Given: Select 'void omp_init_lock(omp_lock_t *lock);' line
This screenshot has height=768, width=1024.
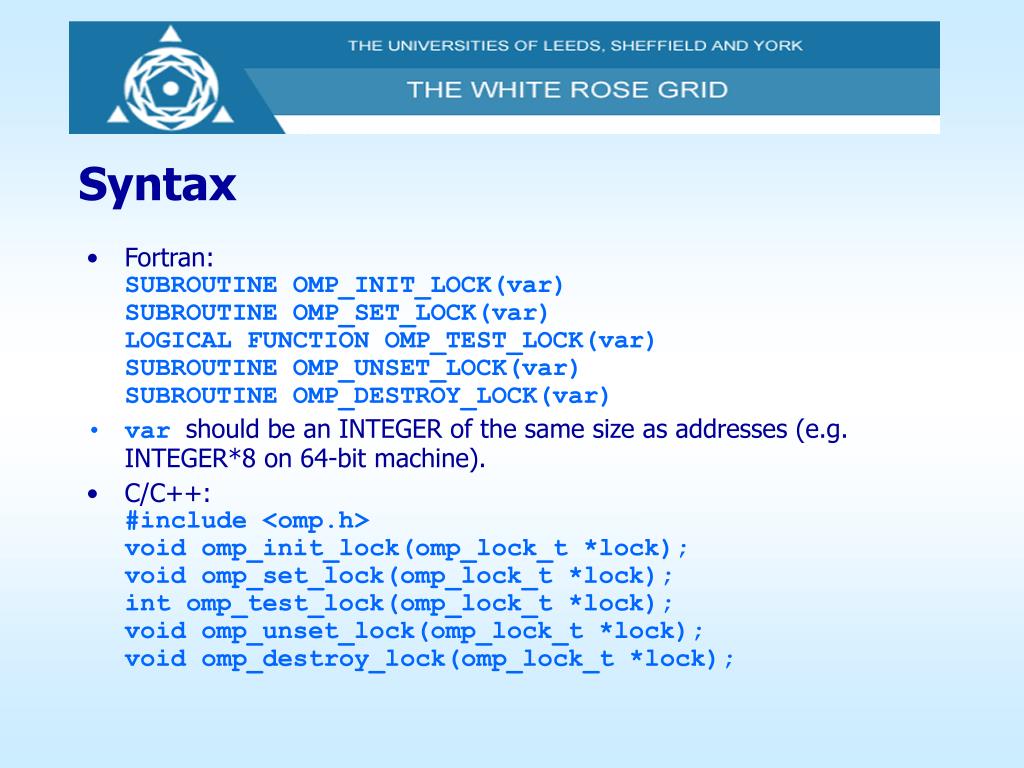Looking at the screenshot, I should 406,548.
